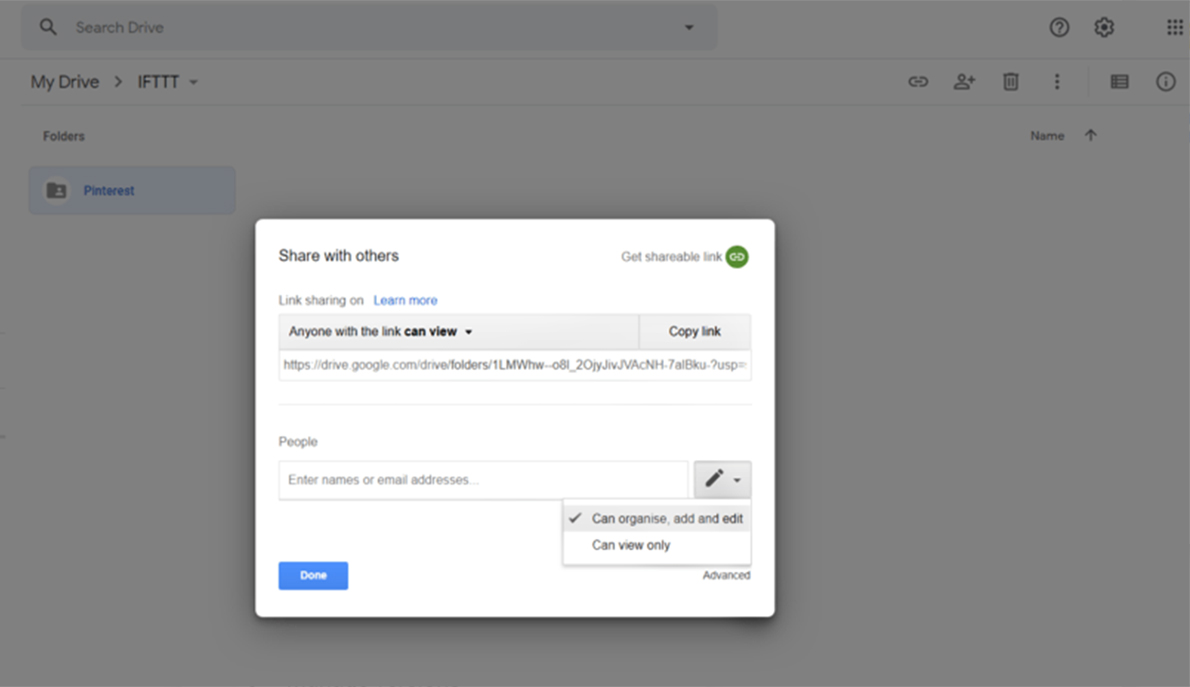Click the Advanced link

coord(726,575)
